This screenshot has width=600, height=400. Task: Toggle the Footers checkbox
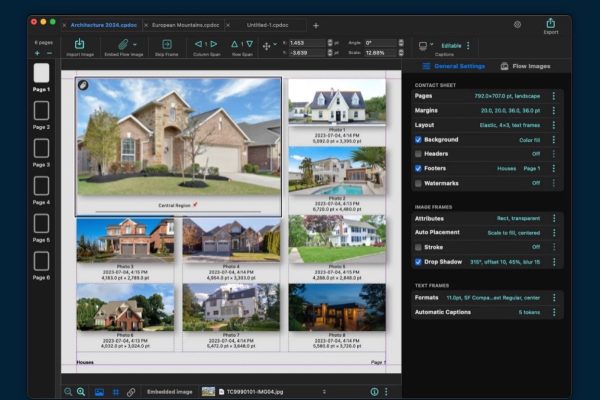(418, 168)
